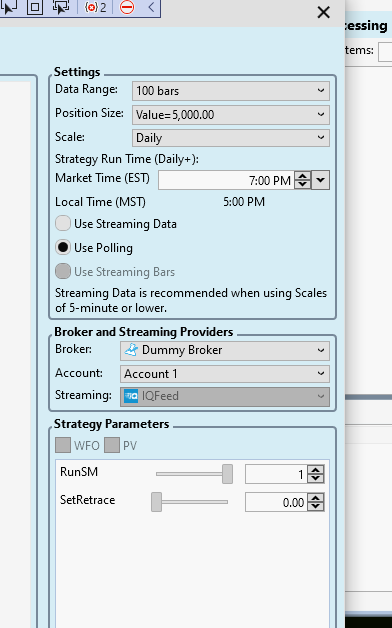Collapse the toolbar with the left chevron
The height and width of the screenshot is (628, 392).
pyautogui.click(x=151, y=7)
